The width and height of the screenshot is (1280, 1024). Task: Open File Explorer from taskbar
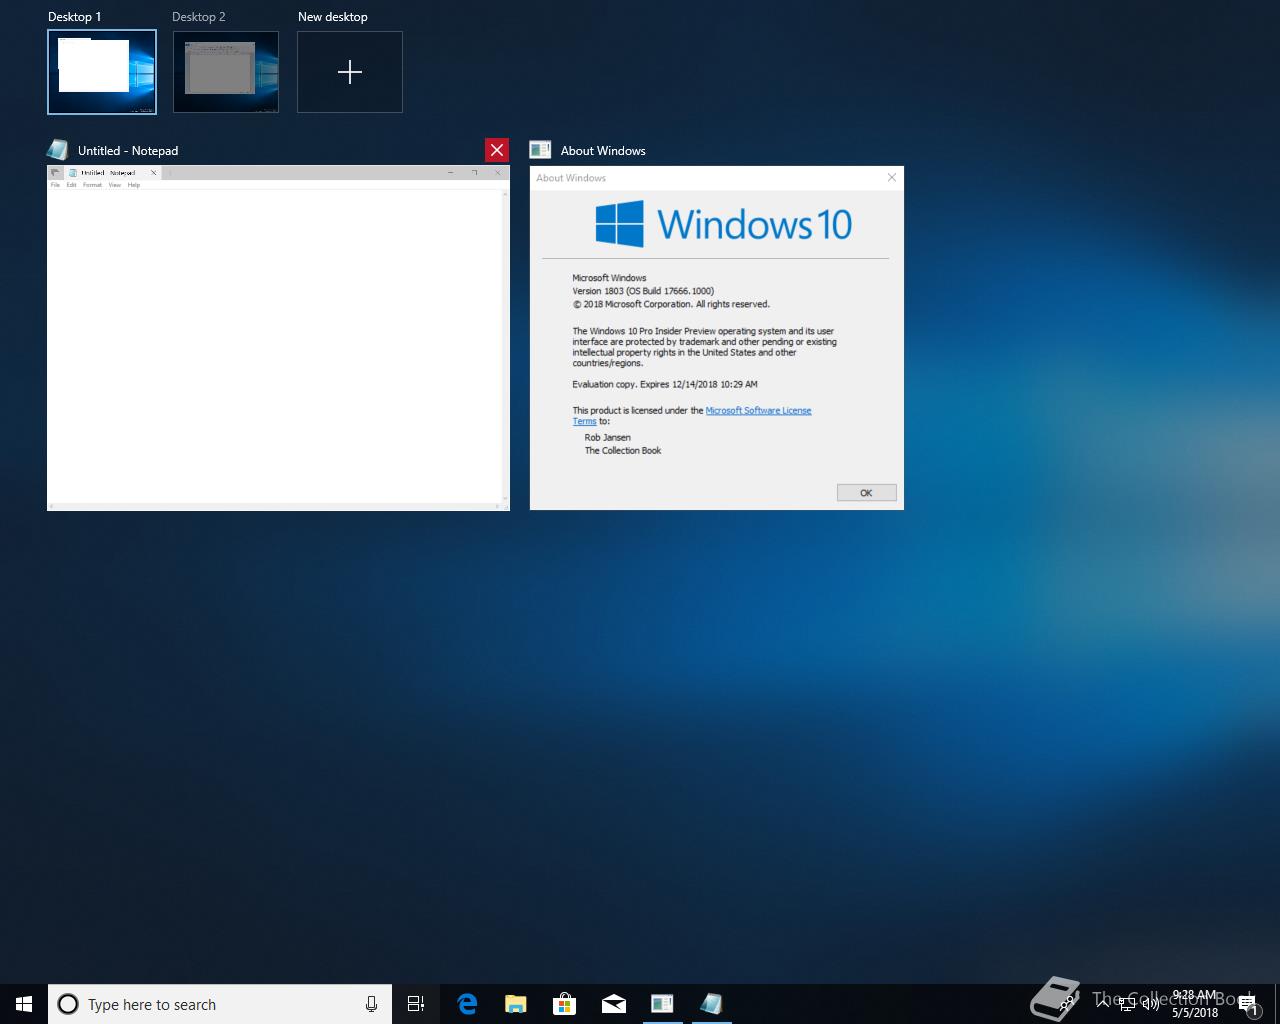[516, 1004]
